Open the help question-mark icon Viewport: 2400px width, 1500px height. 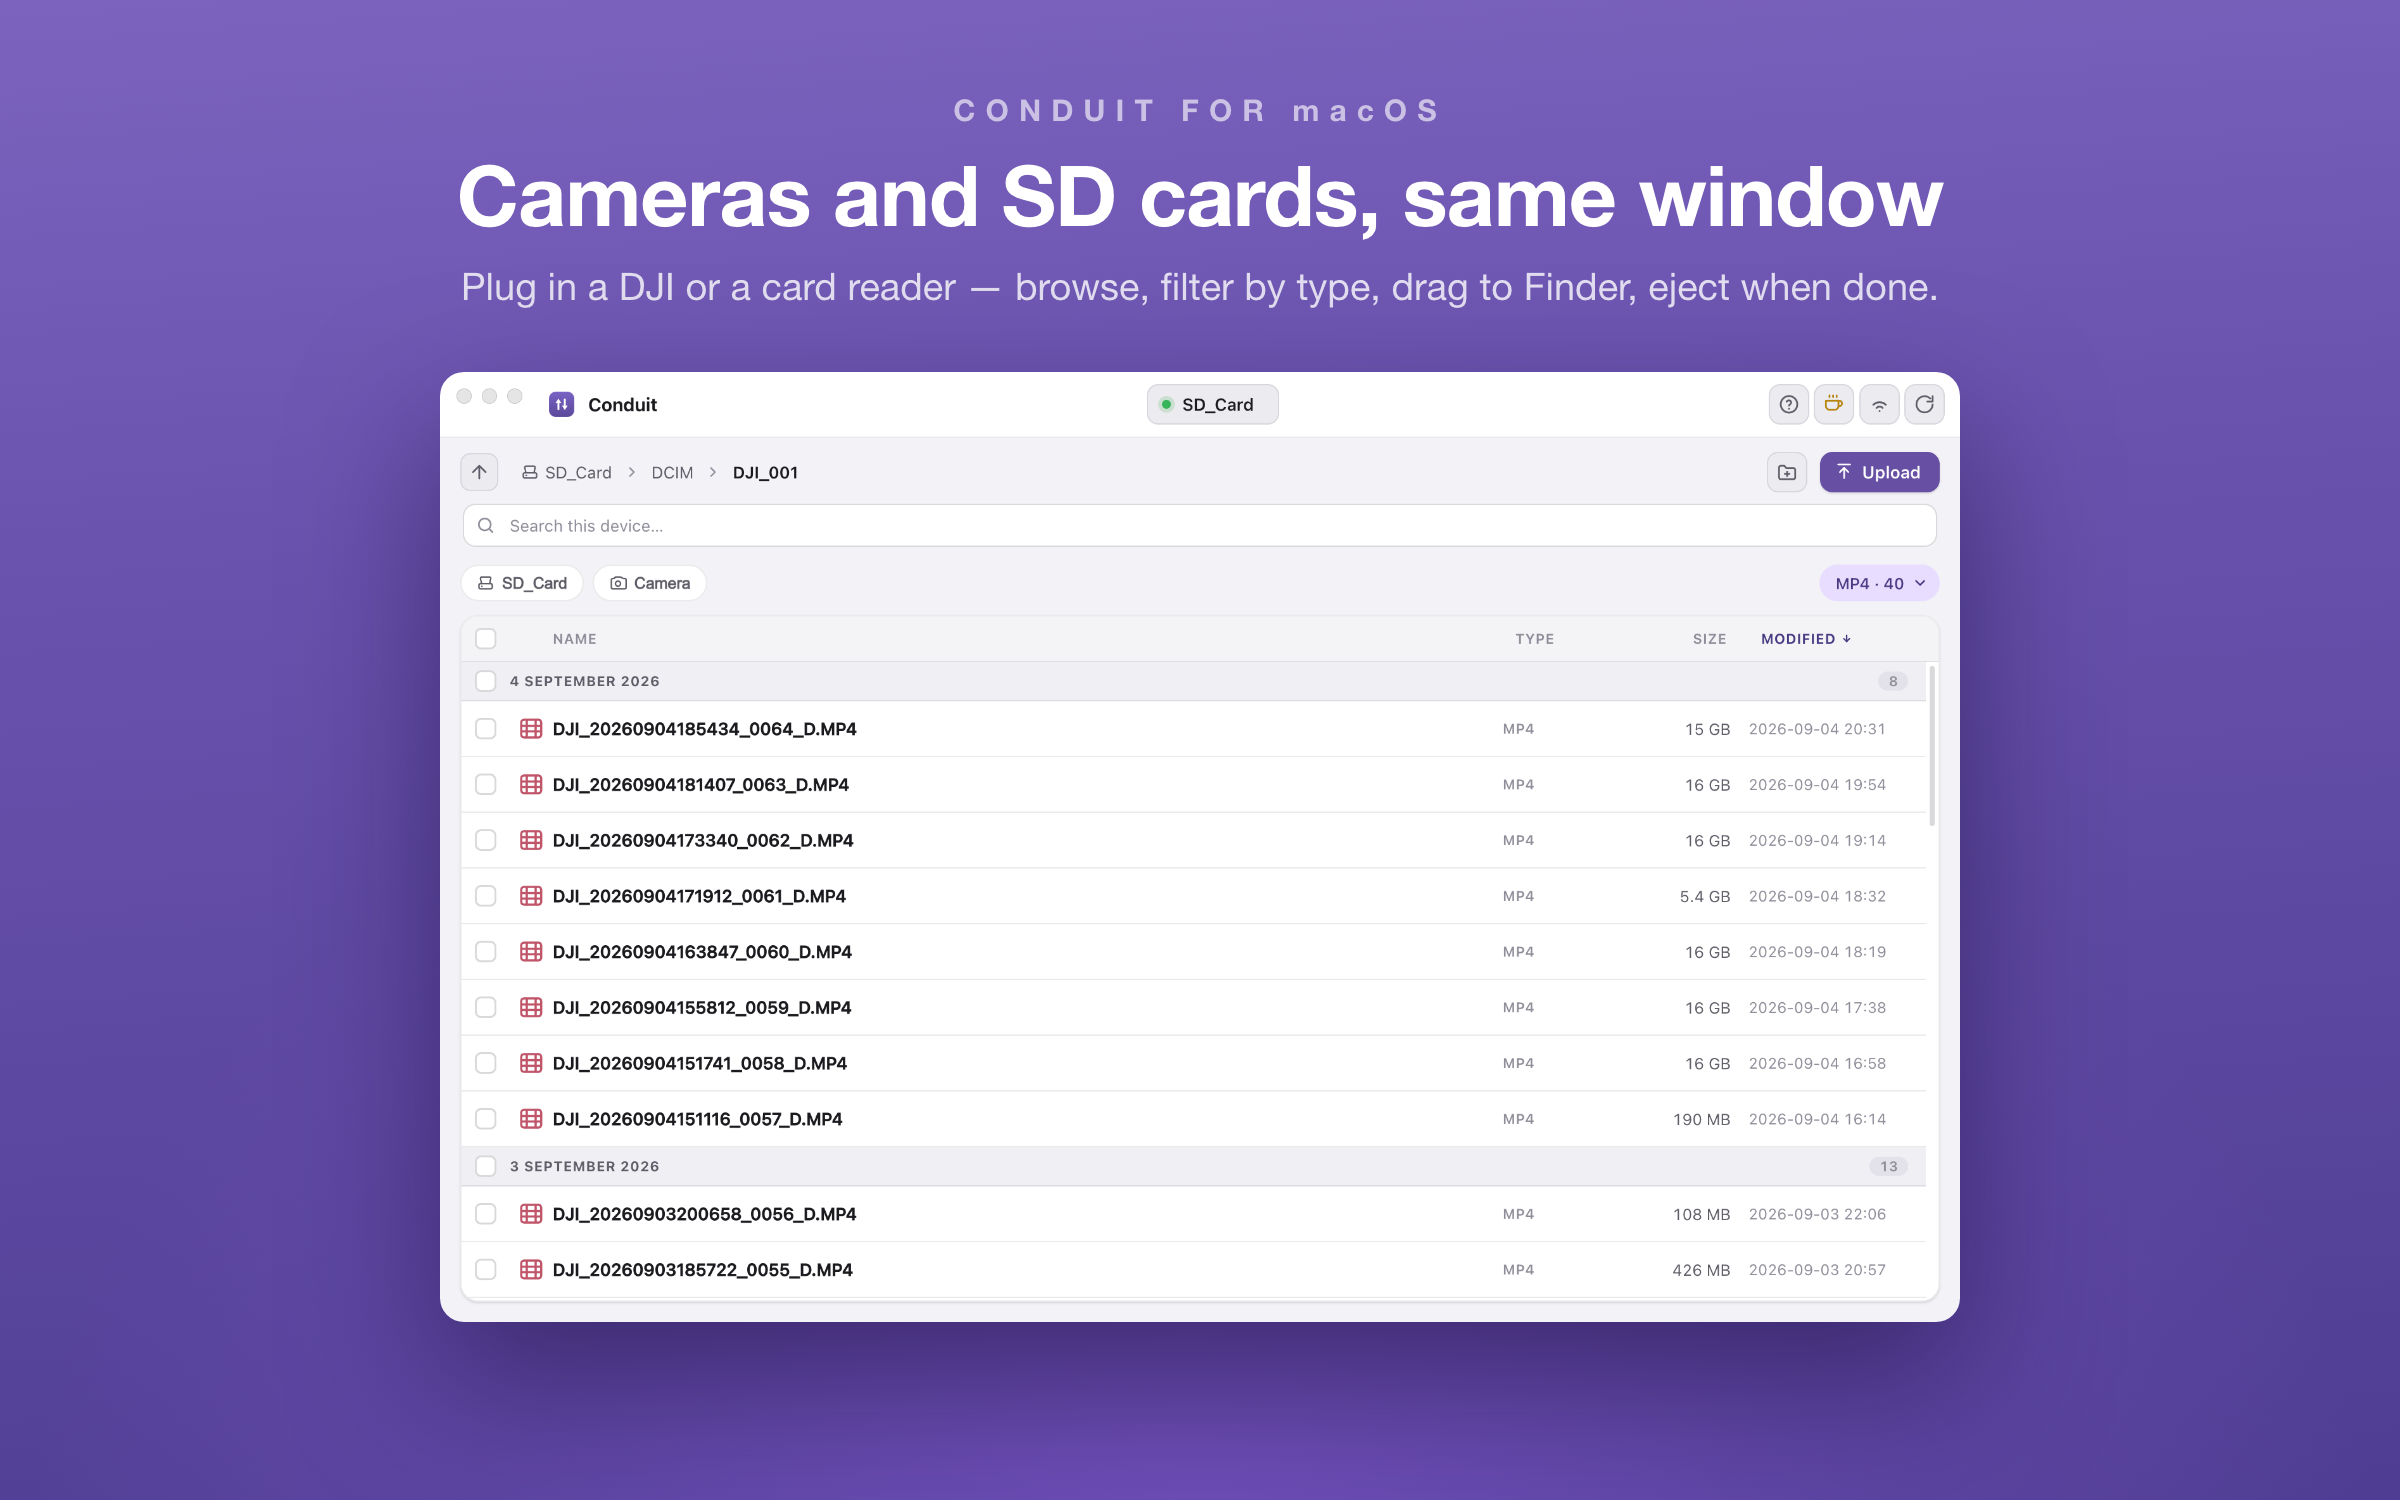(x=1788, y=404)
